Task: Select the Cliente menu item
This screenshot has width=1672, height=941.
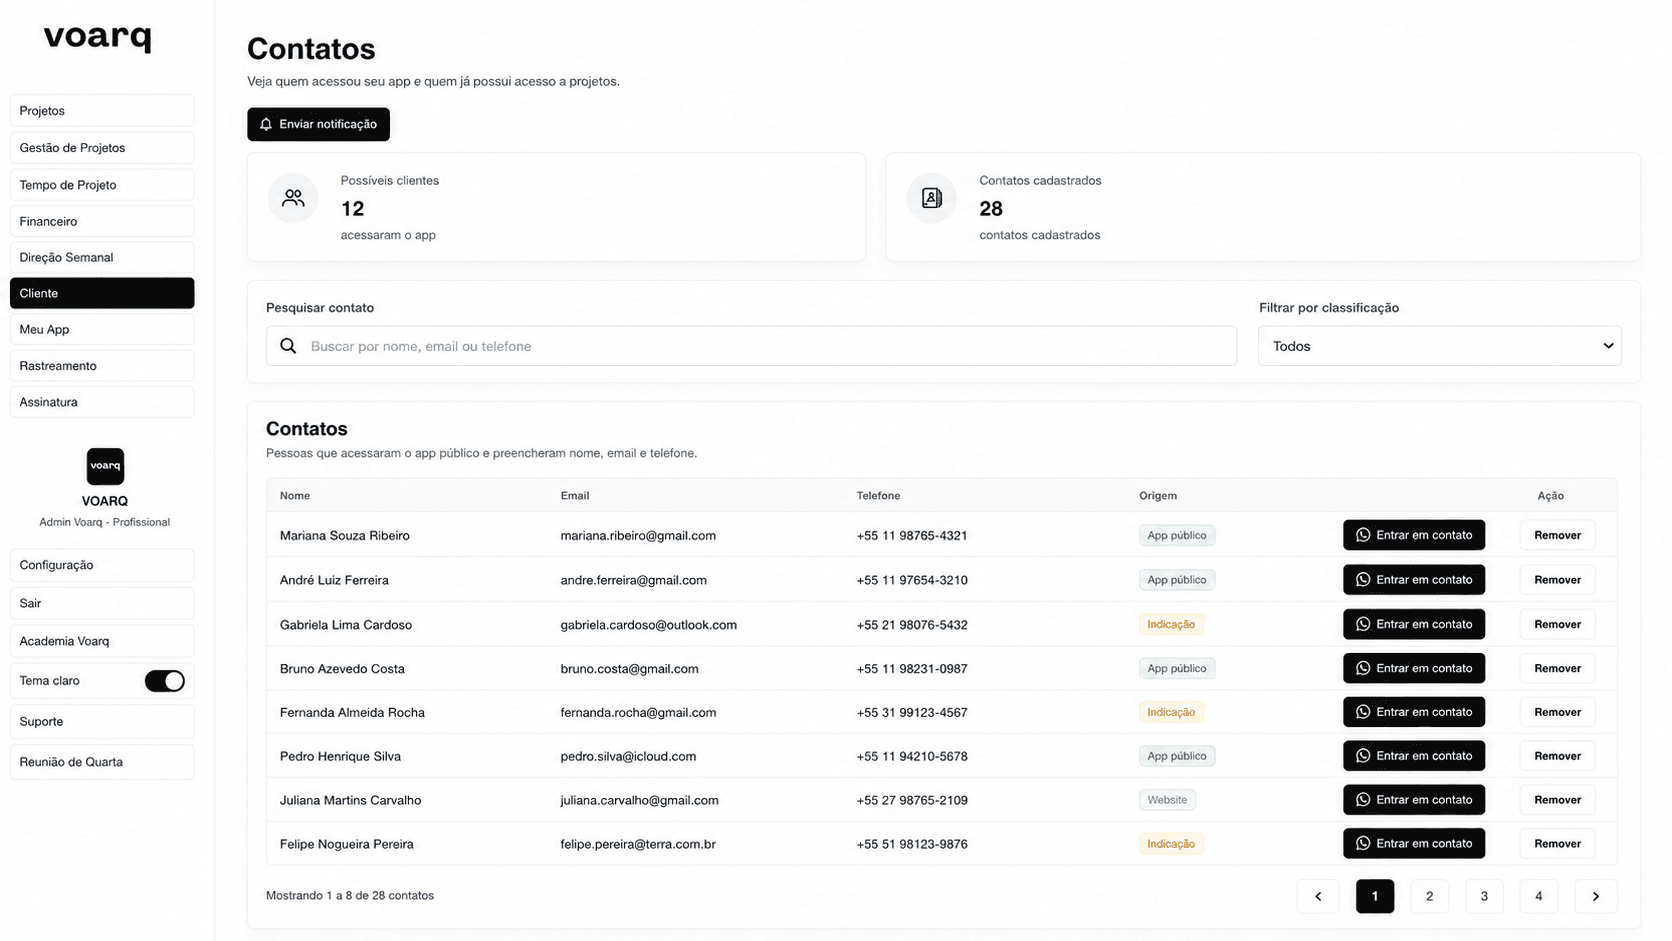Action: click(x=102, y=293)
